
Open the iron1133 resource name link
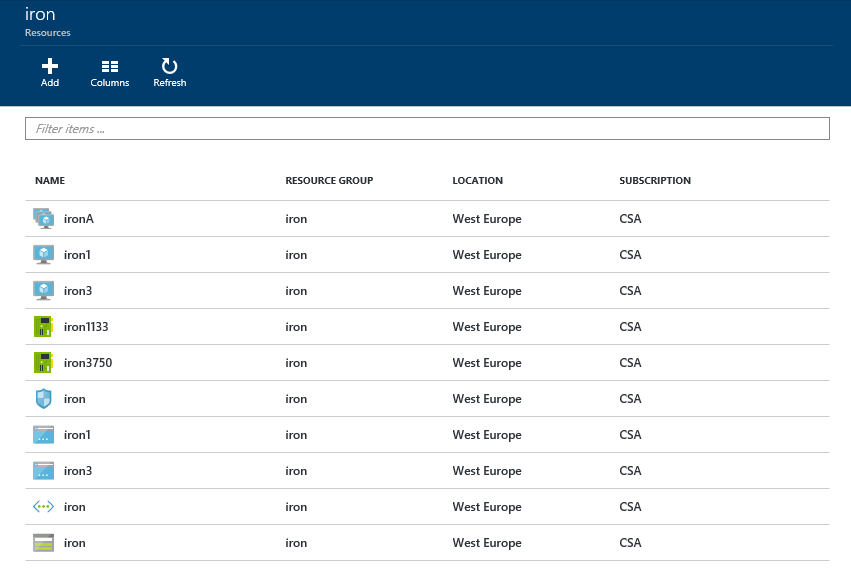click(86, 327)
